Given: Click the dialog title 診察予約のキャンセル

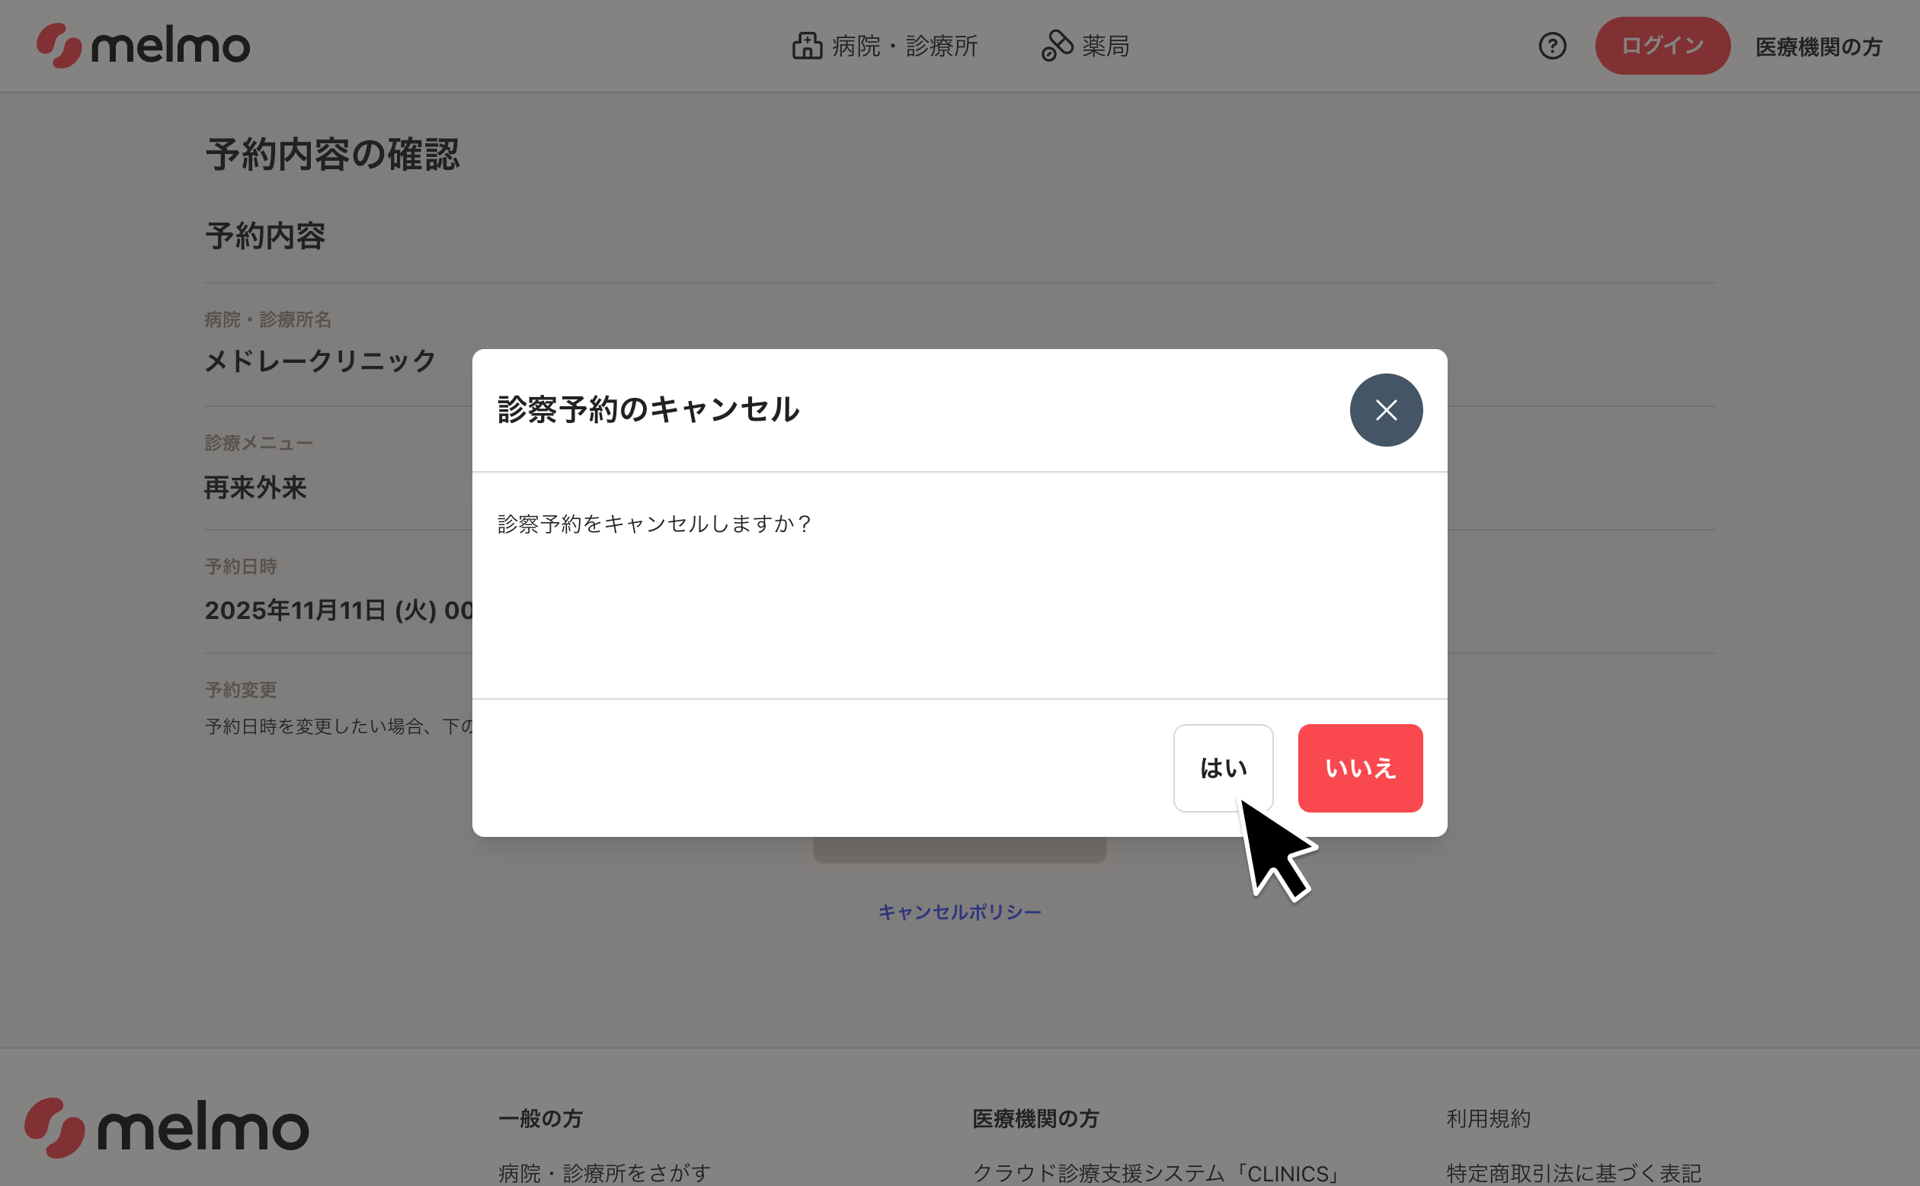Looking at the screenshot, I should click(x=648, y=410).
